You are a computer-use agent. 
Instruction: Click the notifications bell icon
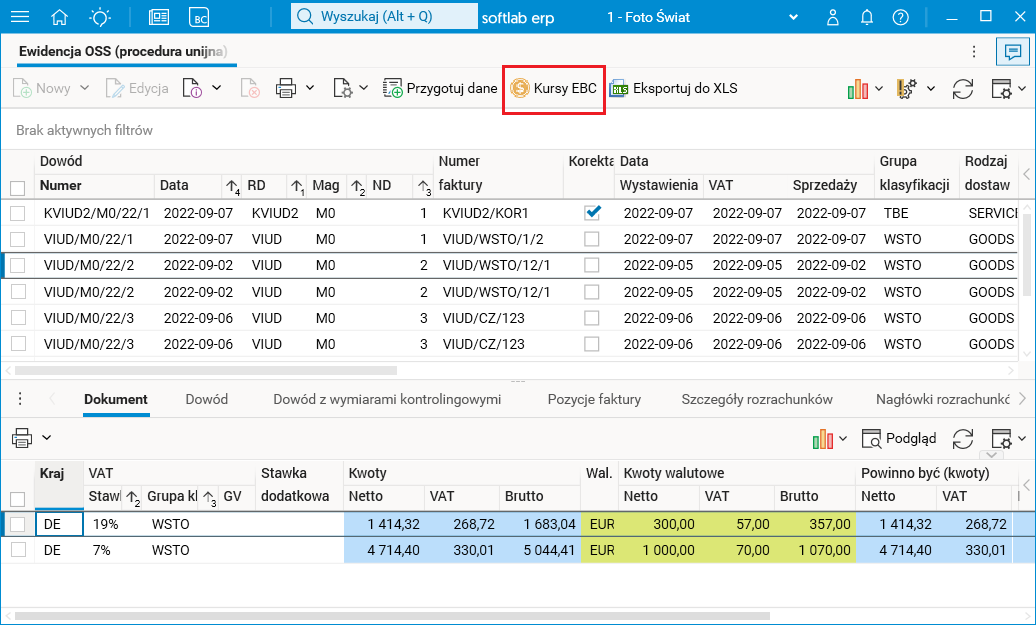(866, 17)
